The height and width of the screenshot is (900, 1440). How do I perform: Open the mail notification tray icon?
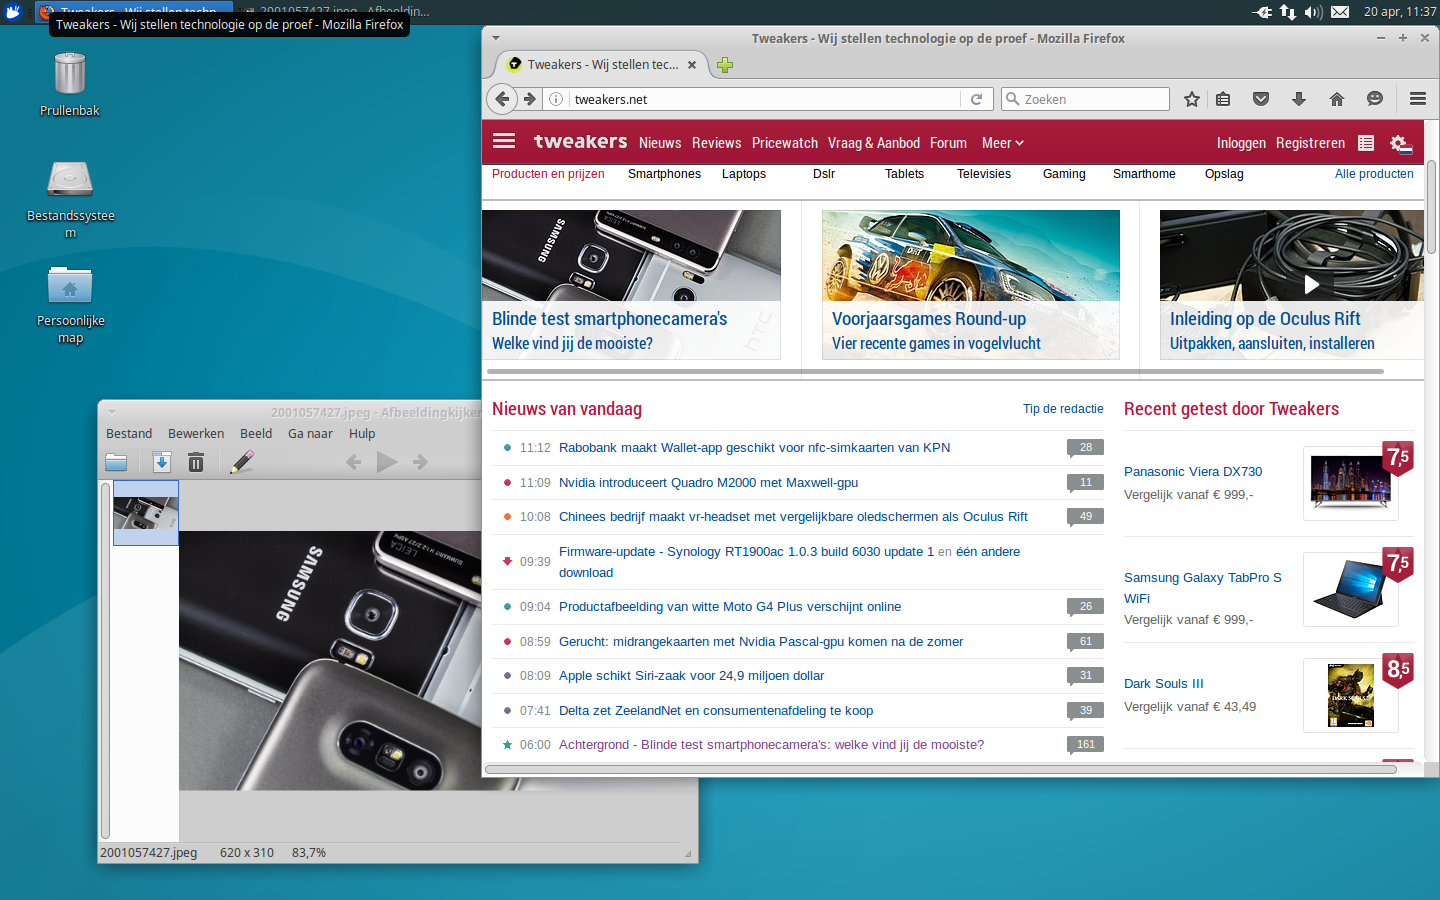(1340, 12)
